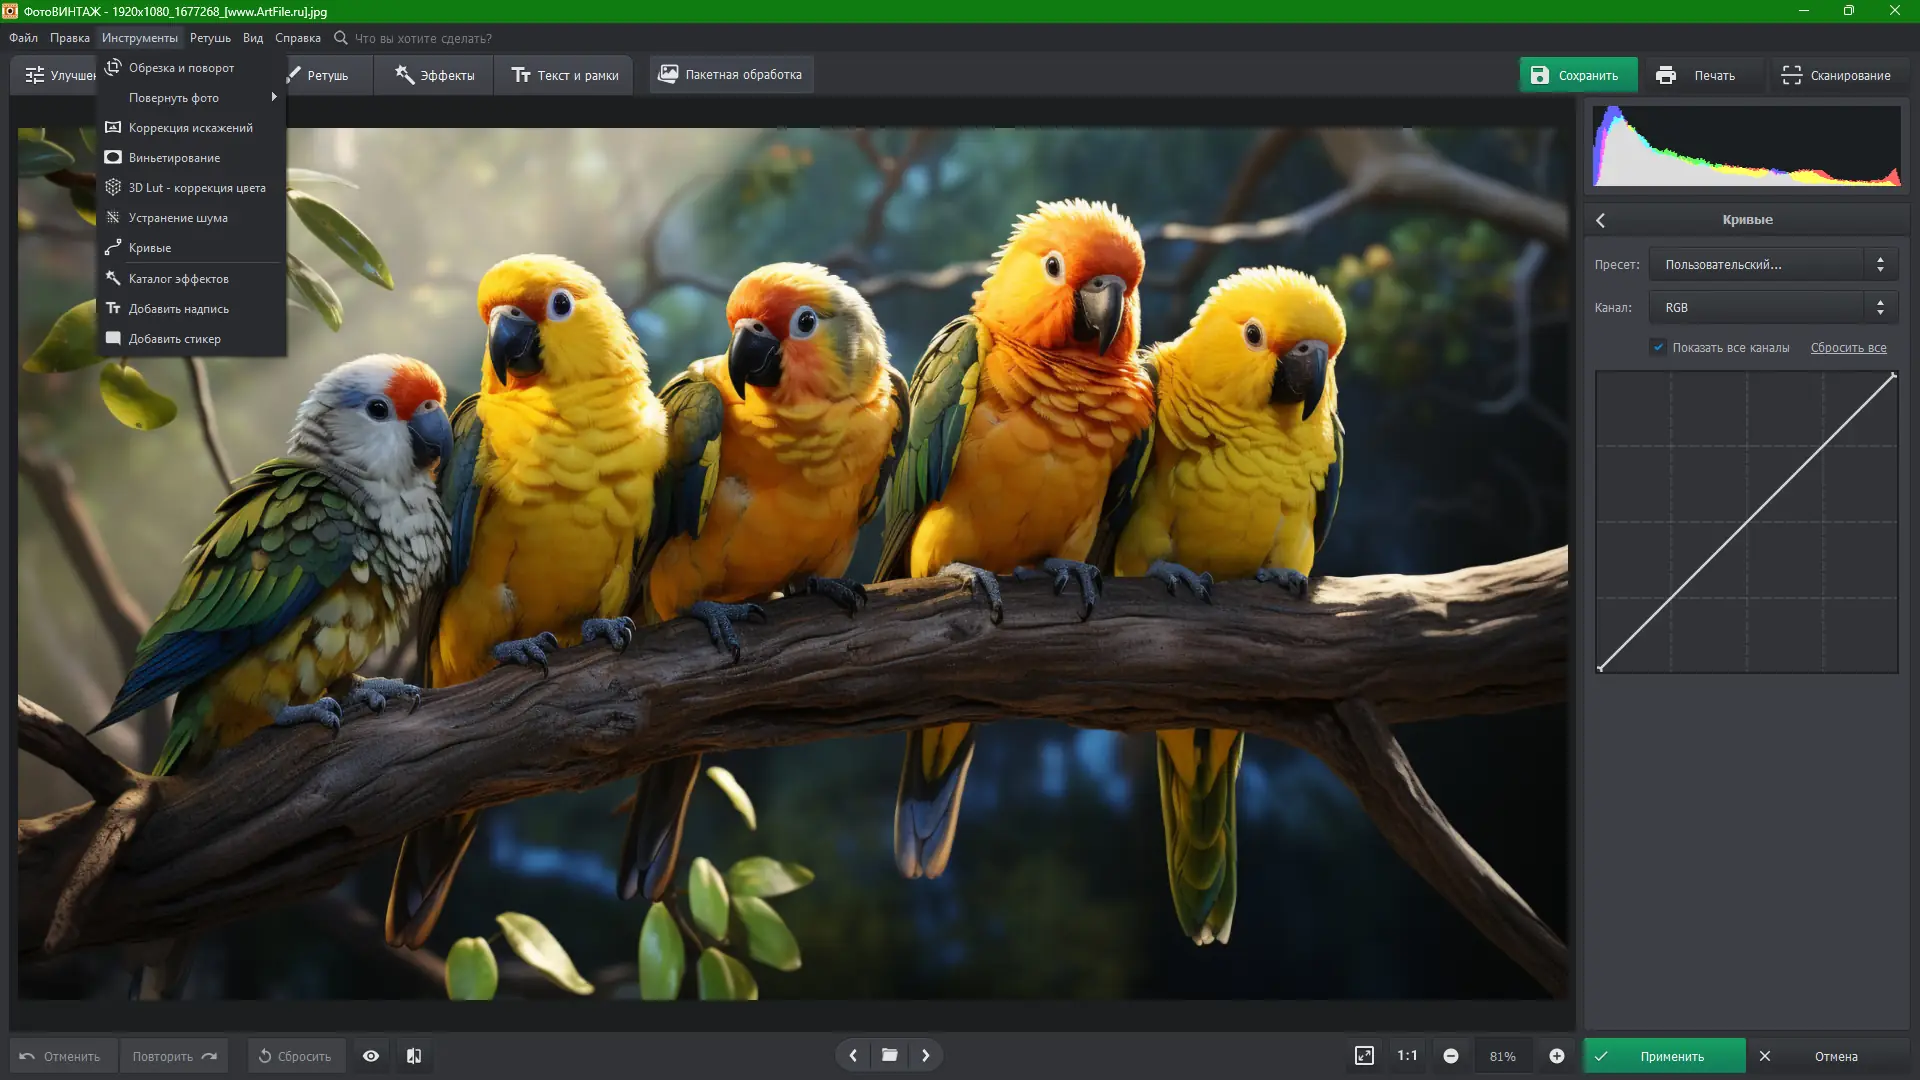Click the Применить button

click(x=1665, y=1056)
